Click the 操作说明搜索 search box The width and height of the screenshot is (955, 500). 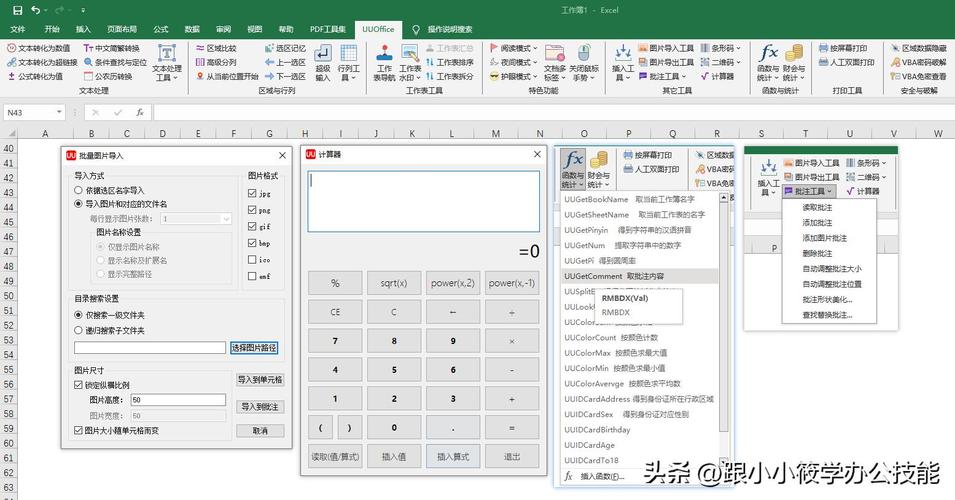pos(449,29)
